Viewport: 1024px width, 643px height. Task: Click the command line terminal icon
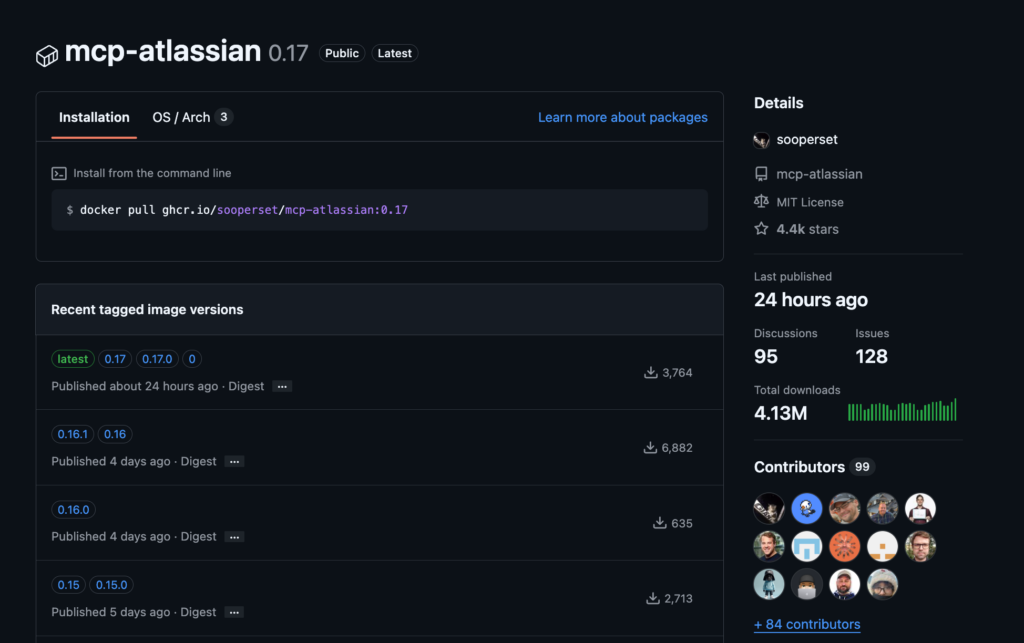pyautogui.click(x=60, y=173)
